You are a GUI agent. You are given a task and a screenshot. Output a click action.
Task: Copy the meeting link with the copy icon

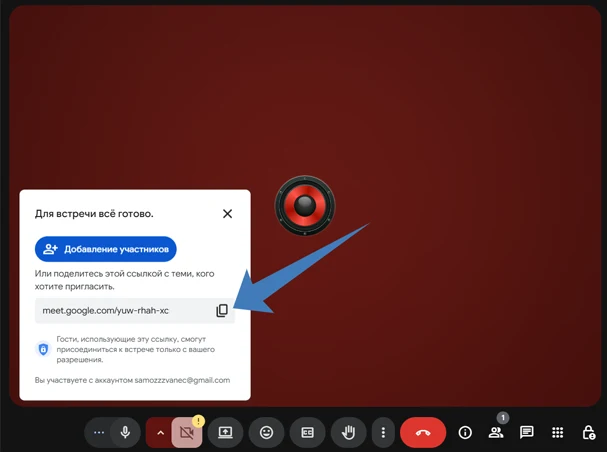click(x=222, y=310)
